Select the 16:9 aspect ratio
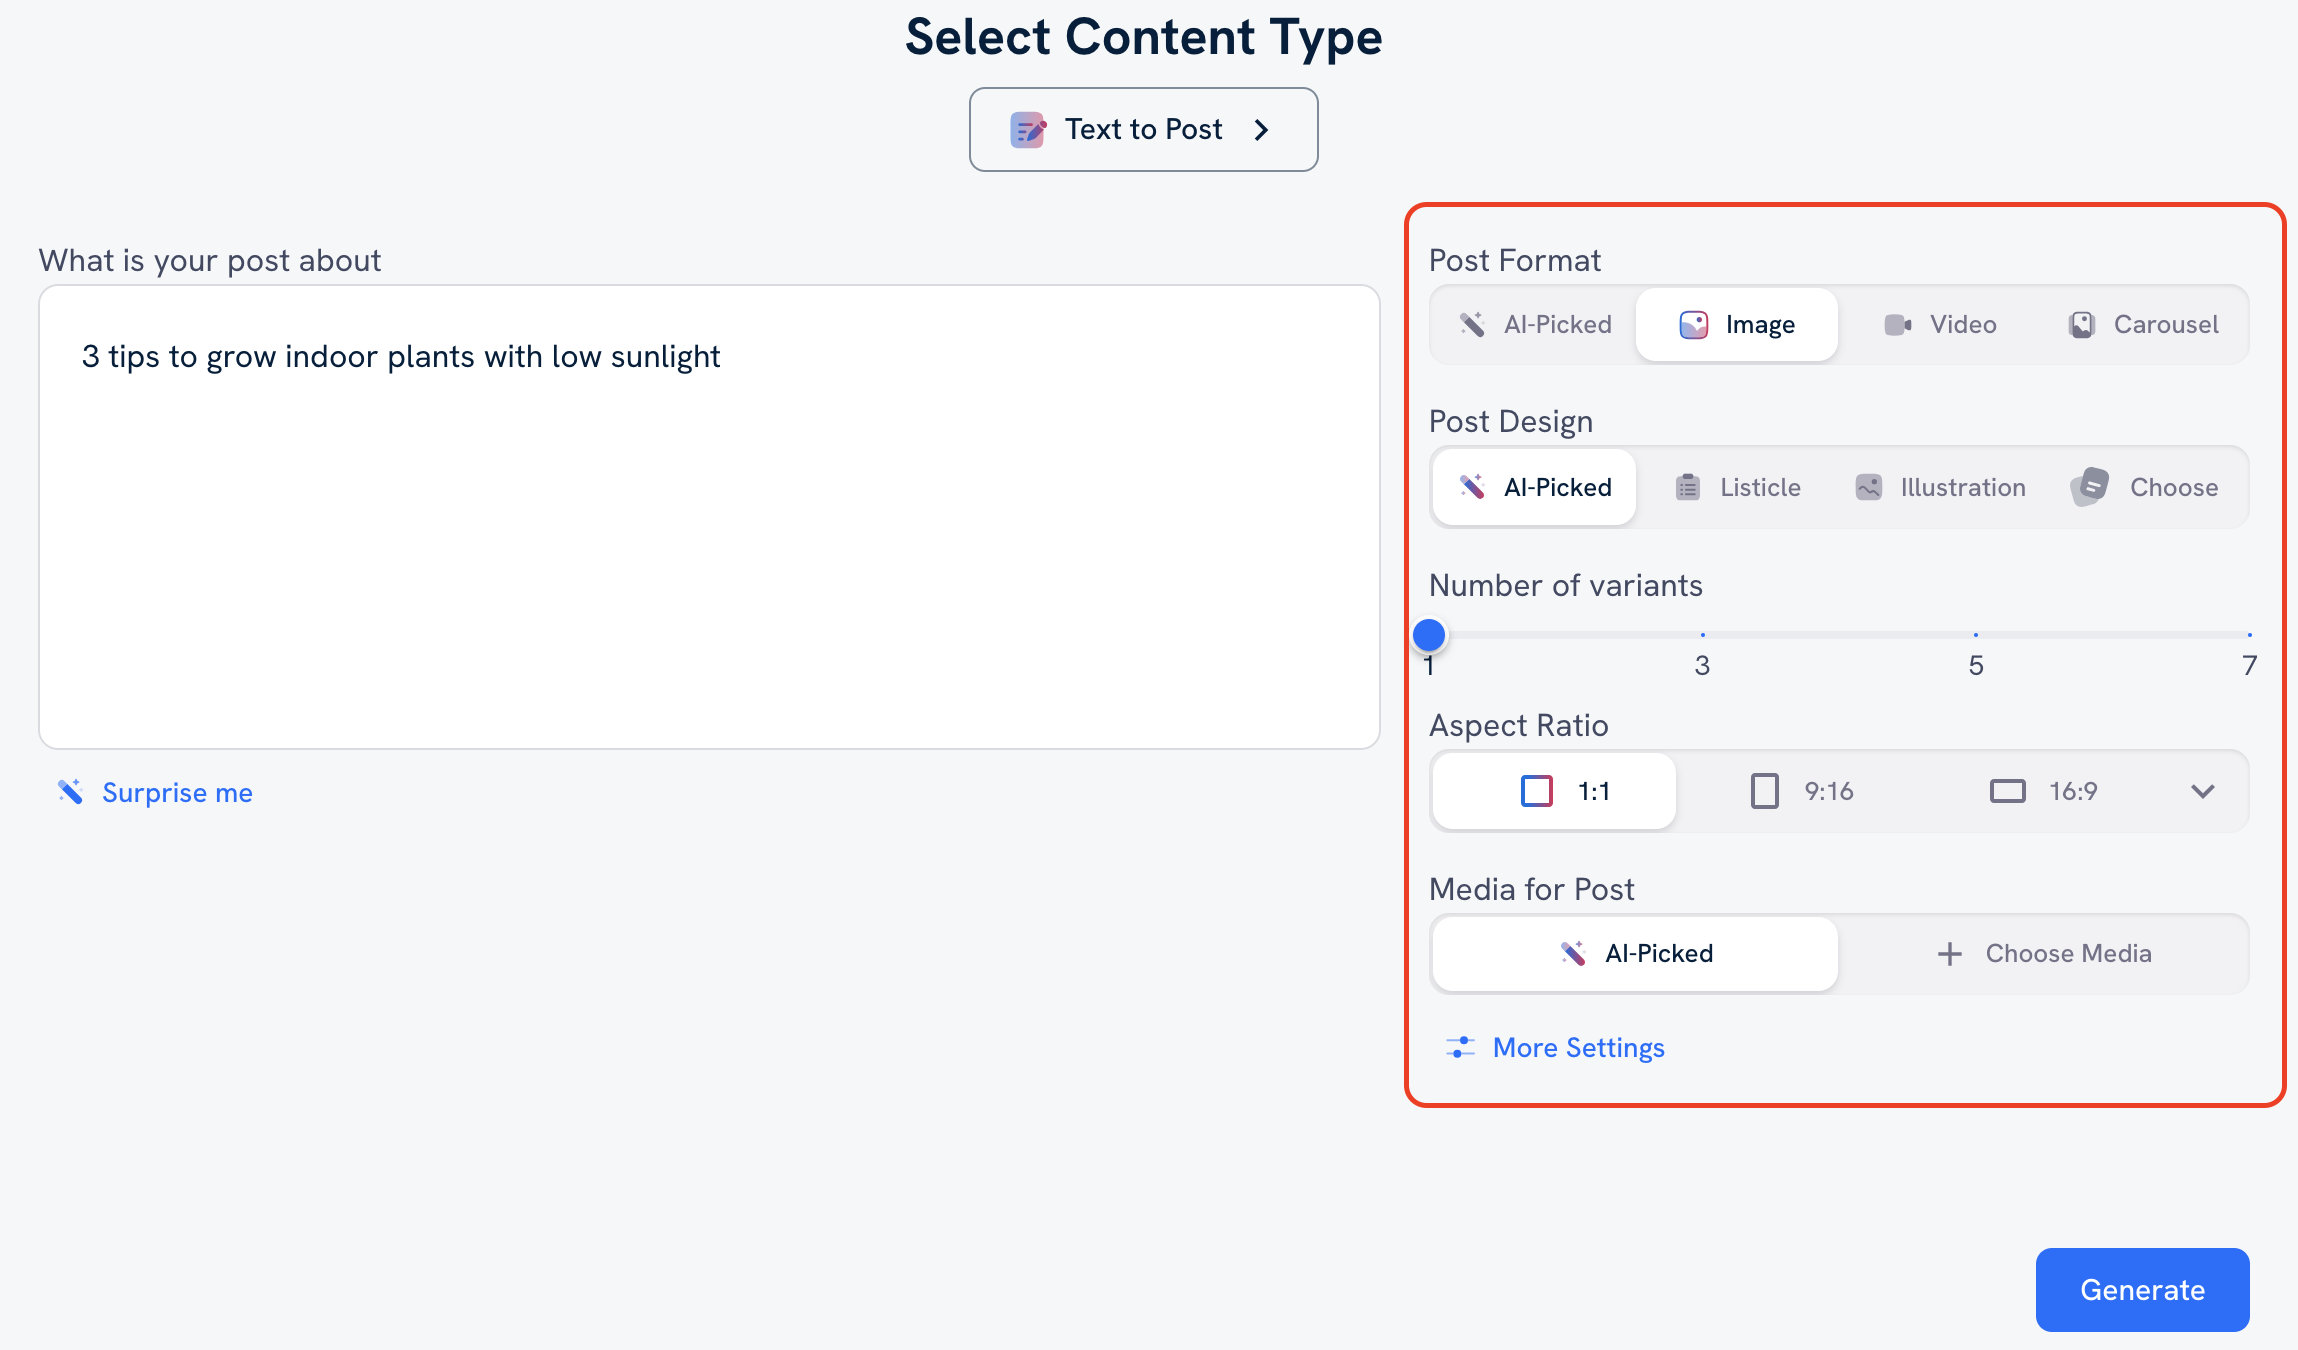 2042,789
